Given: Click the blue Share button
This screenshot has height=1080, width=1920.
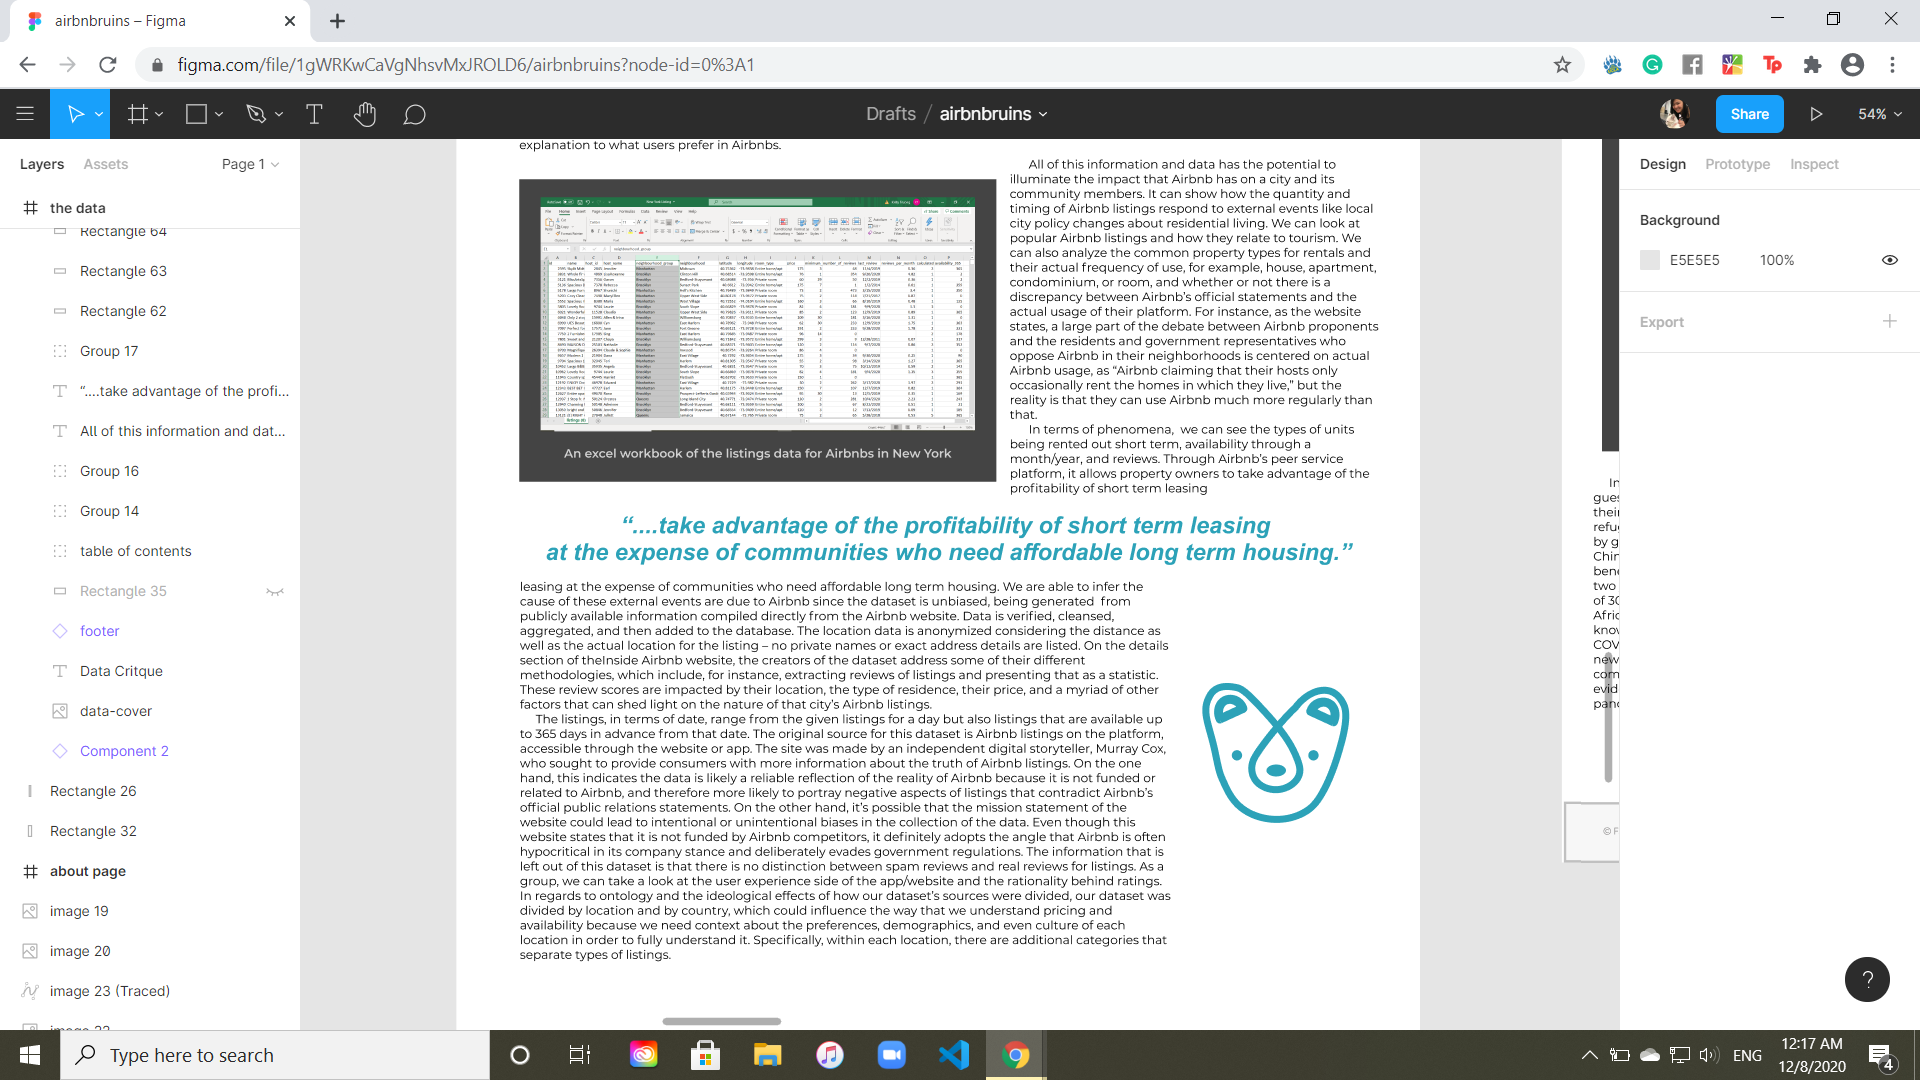Looking at the screenshot, I should coord(1749,114).
